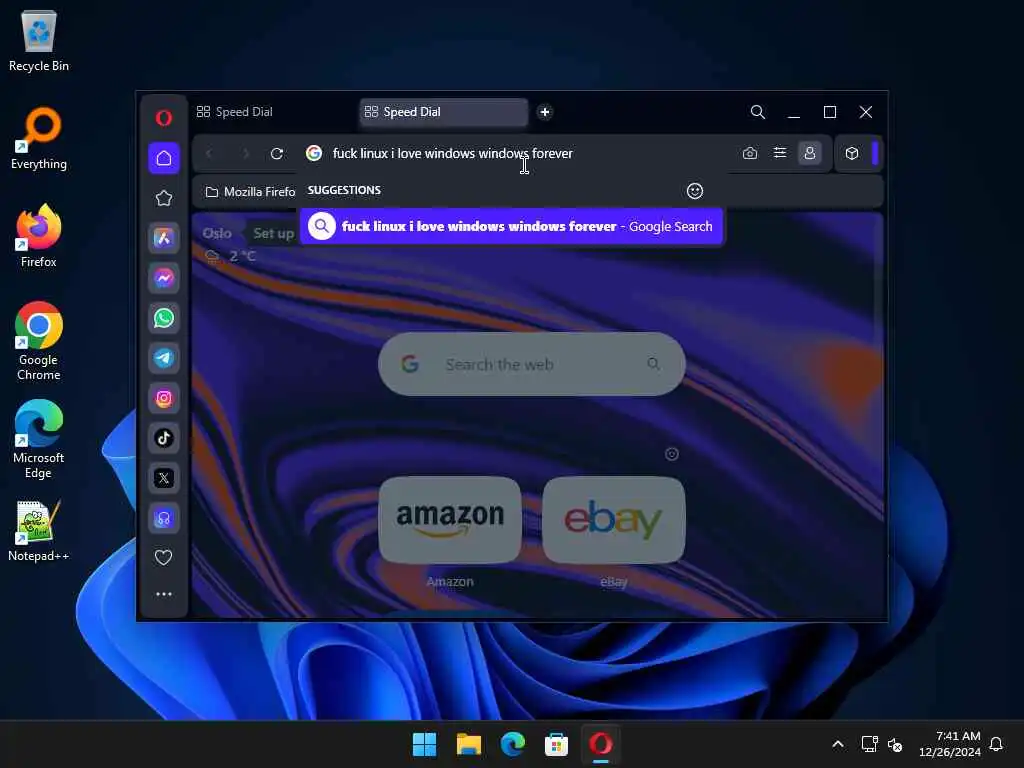Open TikTok in the sidebar
The image size is (1024, 768).
(164, 438)
